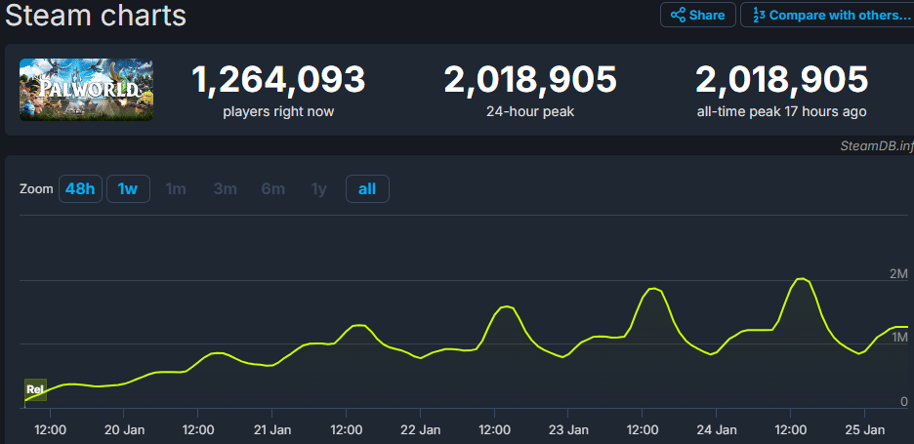Click the 20 Jan axis label
Screen dimensions: 914x444
tap(123, 431)
